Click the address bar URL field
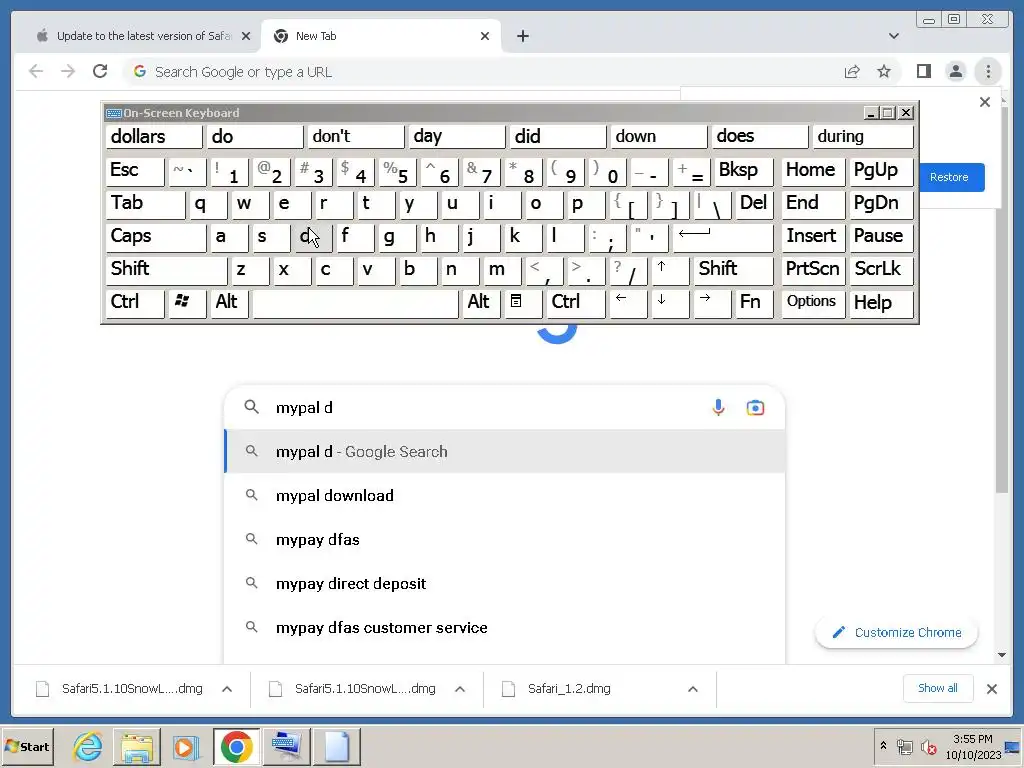Viewport: 1024px width, 768px height. tap(483, 72)
